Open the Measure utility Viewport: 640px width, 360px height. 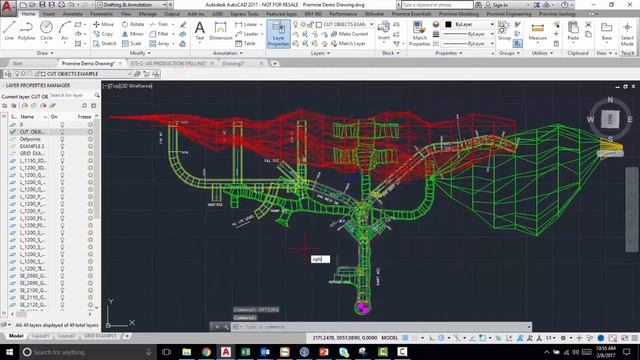538,31
